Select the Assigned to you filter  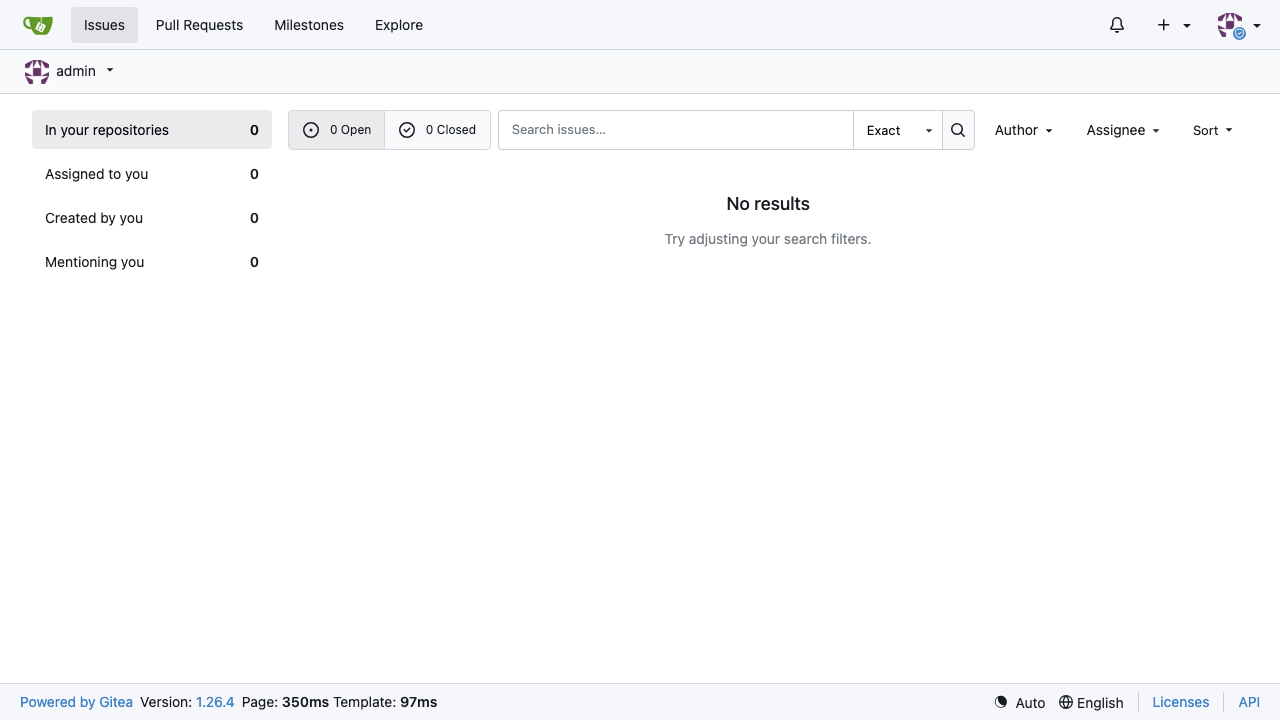pos(152,174)
